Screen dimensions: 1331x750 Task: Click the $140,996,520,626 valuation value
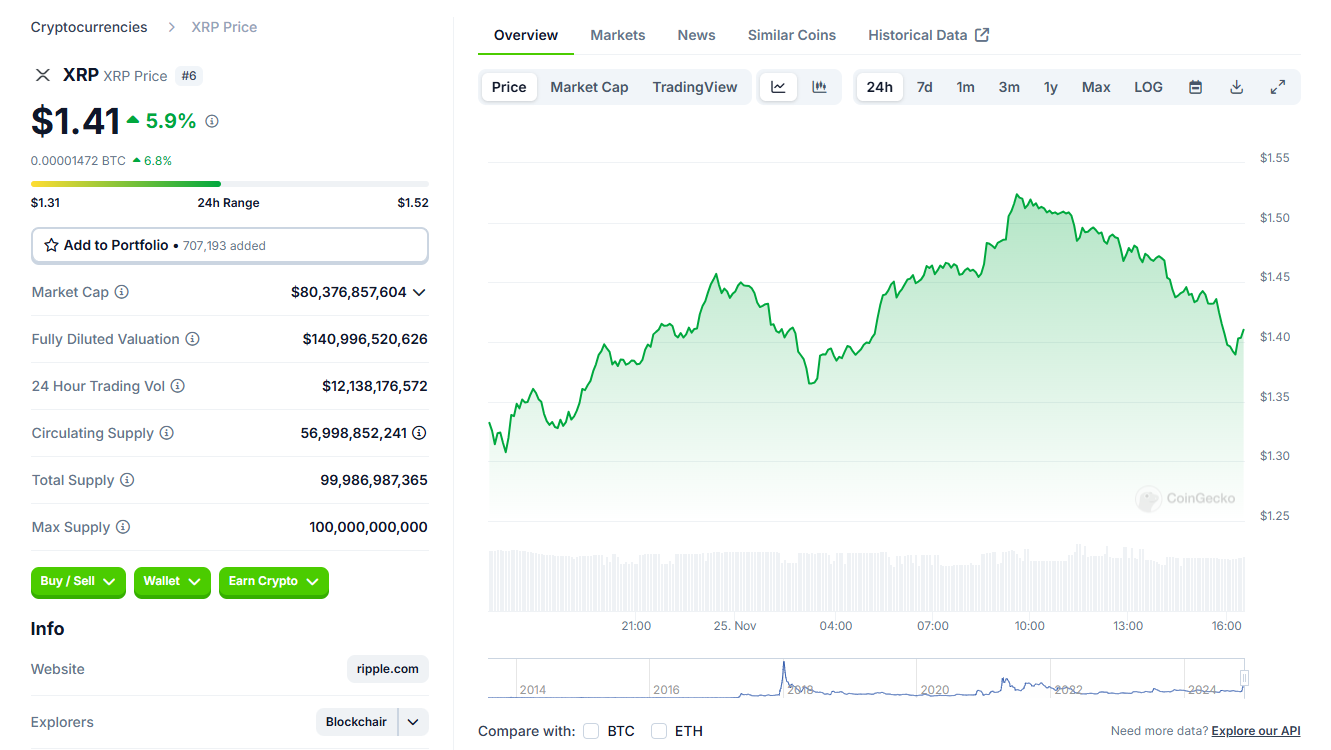pyautogui.click(x=365, y=339)
